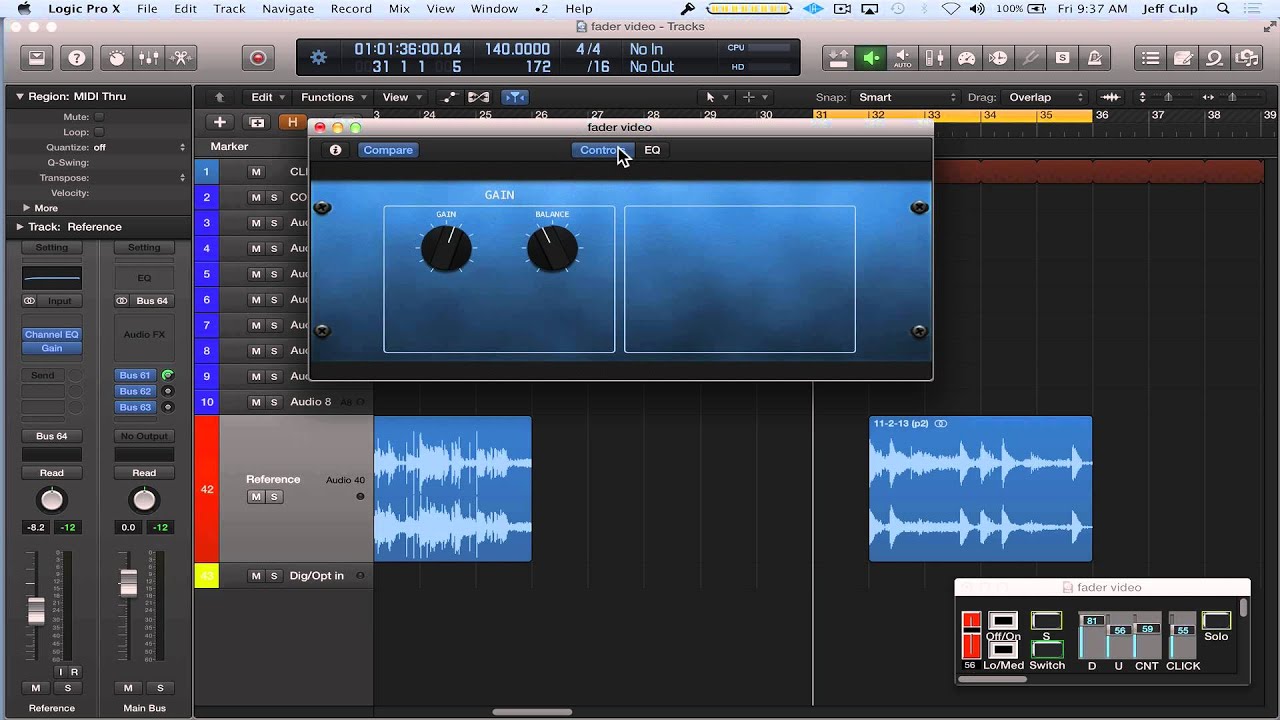
Task: Expand the More section triangle
Action: tap(27, 208)
